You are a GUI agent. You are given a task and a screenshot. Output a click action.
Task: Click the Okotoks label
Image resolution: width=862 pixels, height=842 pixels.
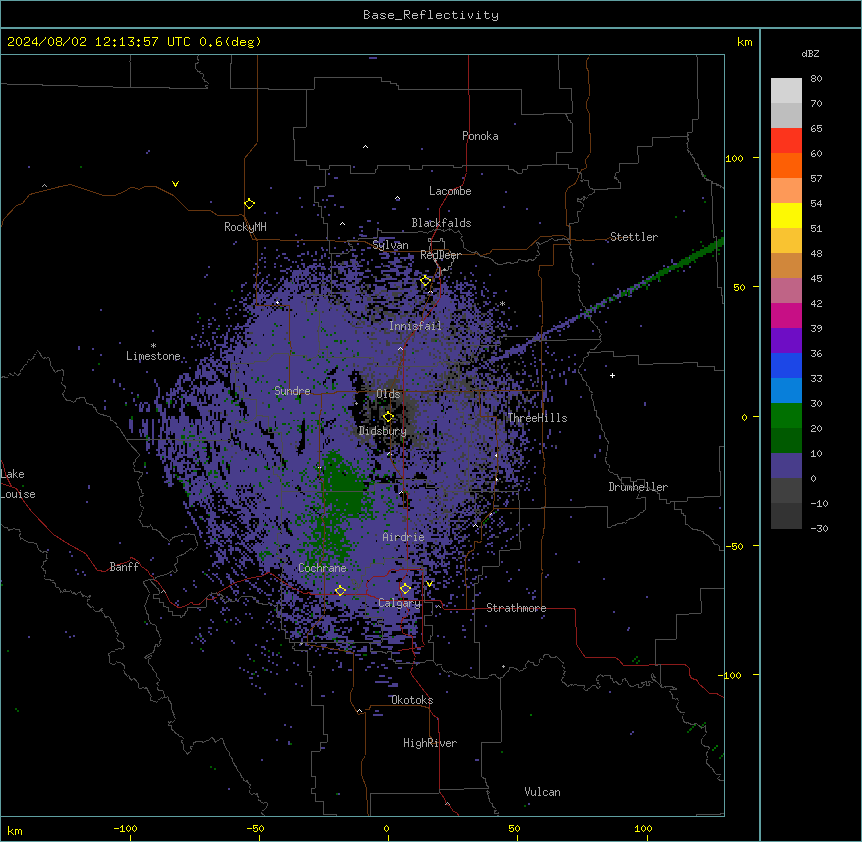(x=412, y=700)
